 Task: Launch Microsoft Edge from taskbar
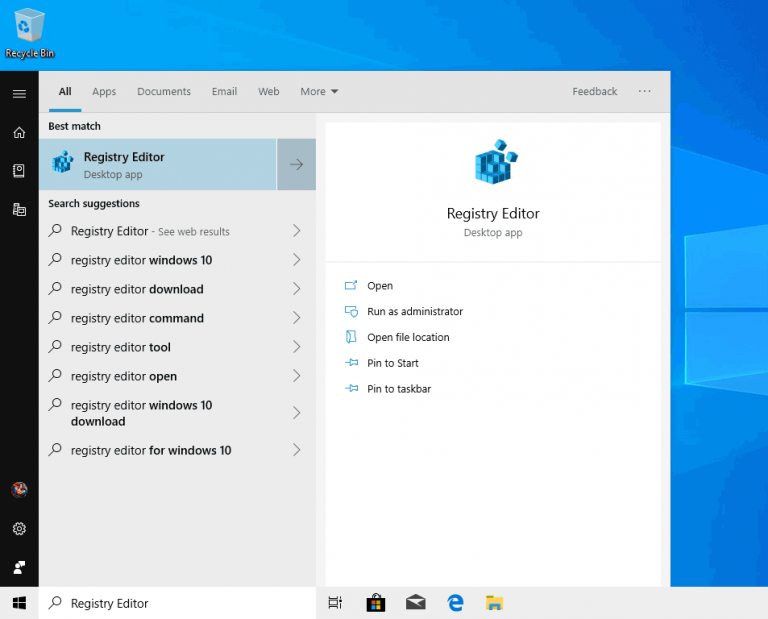455,603
